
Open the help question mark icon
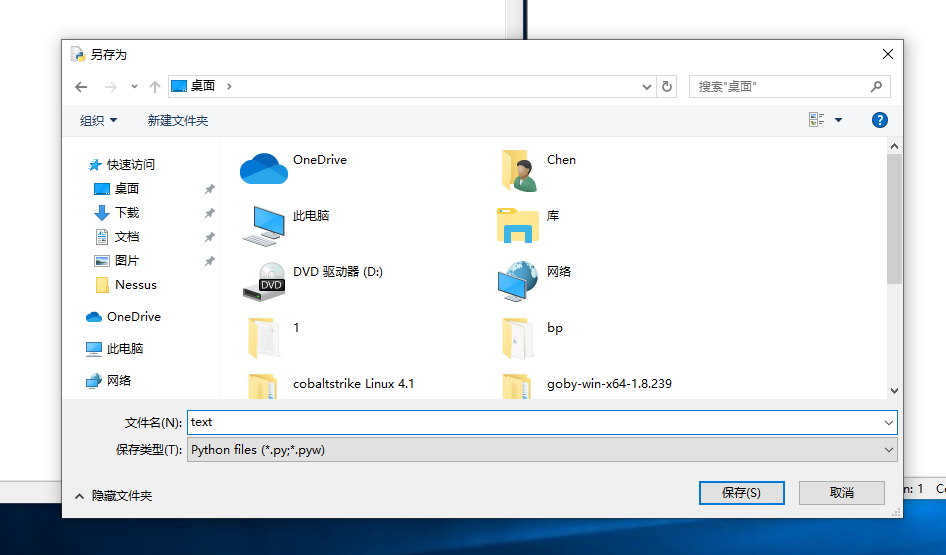point(880,120)
